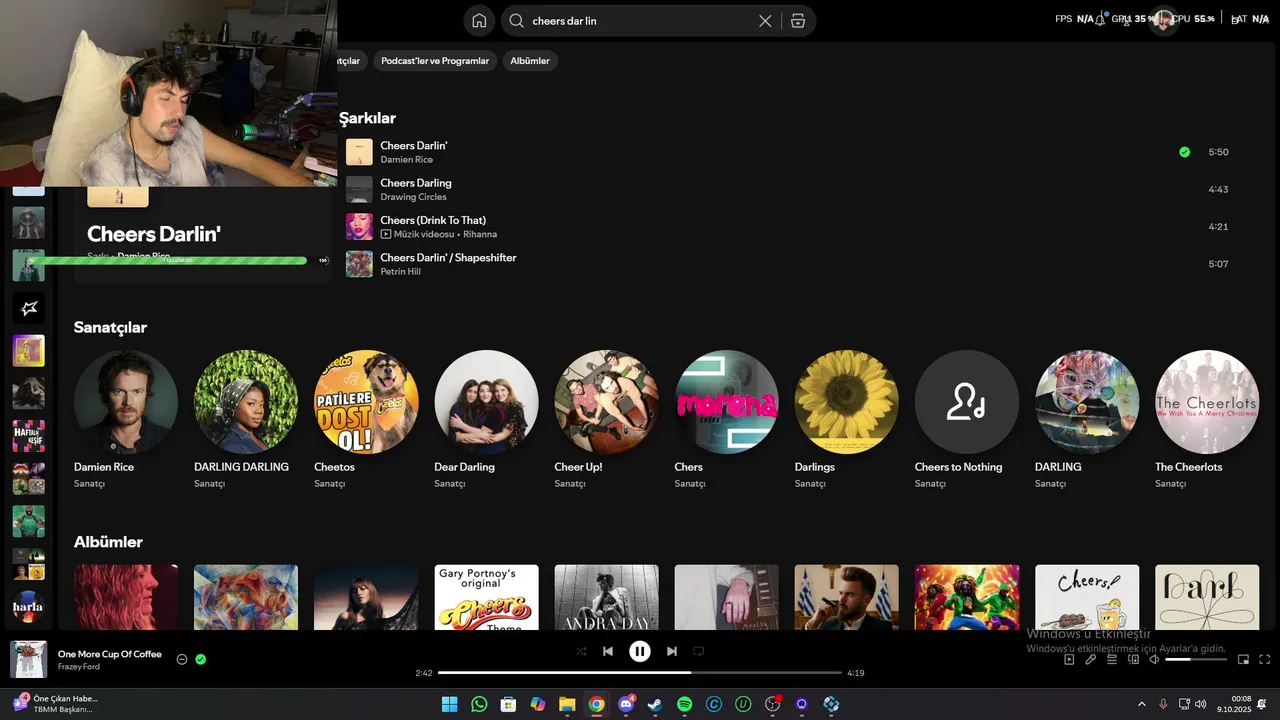Pause the current playback

click(x=640, y=651)
